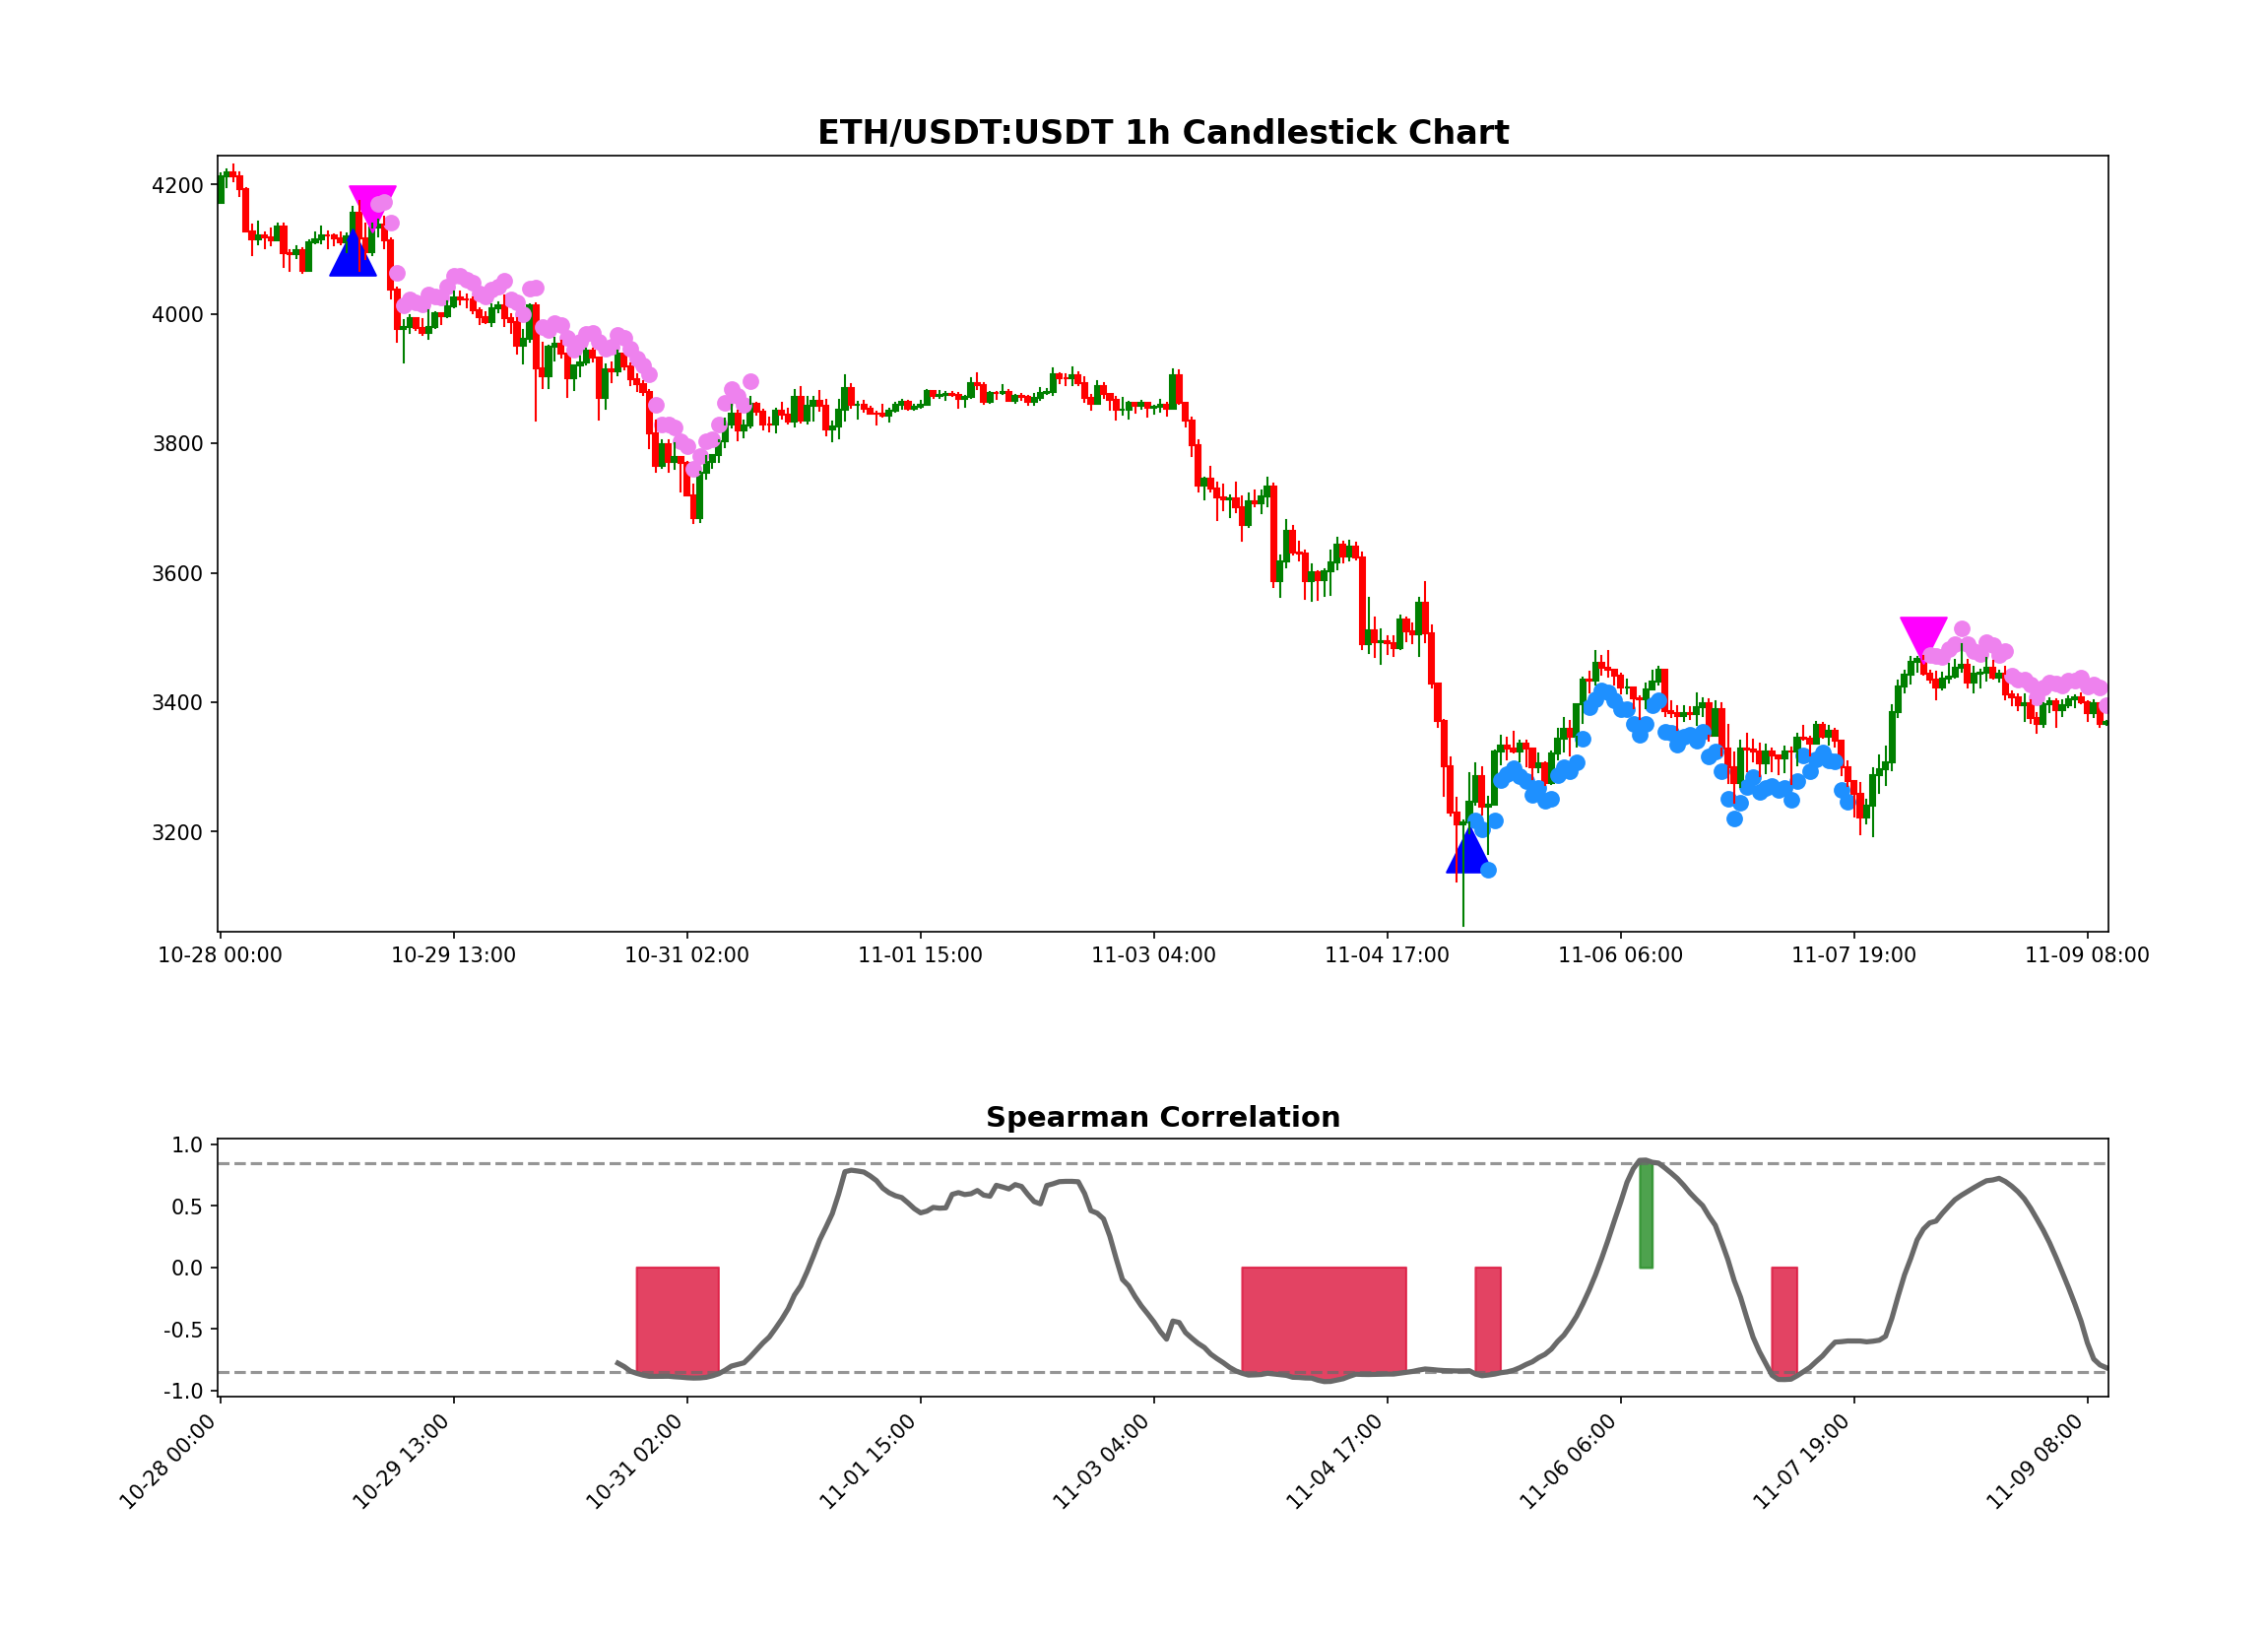Click the magenta down-triangle near 3500
Image resolution: width=2268 pixels, height=1632 pixels.
point(1923,634)
